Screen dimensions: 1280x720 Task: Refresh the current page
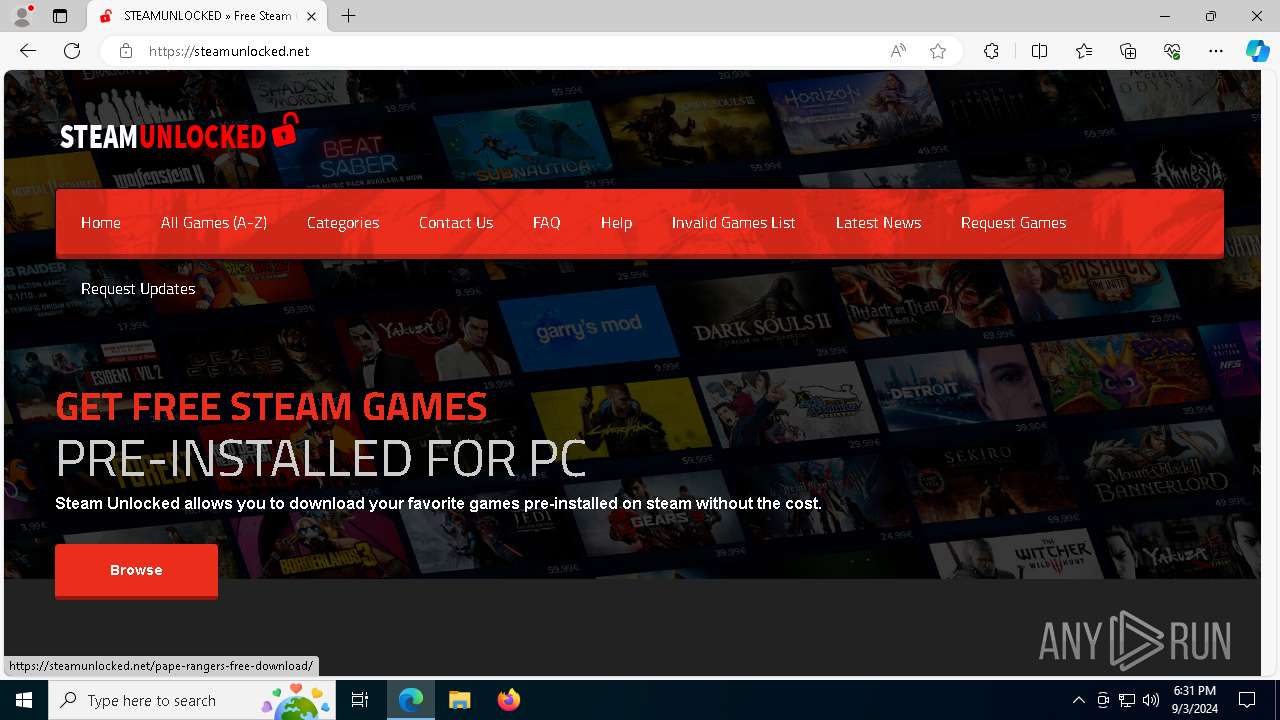[72, 51]
